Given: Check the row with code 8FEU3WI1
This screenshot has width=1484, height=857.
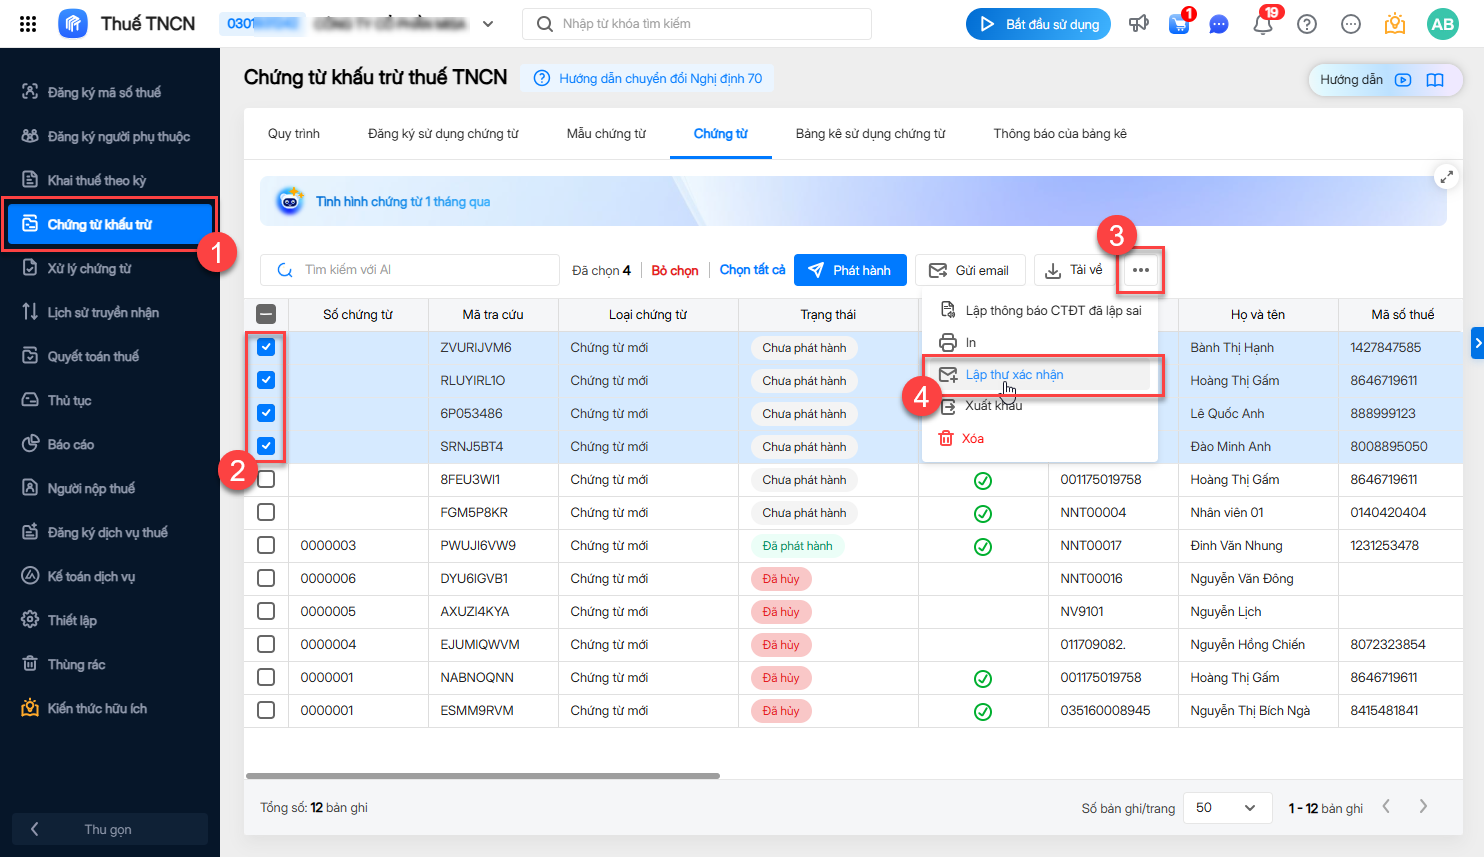Looking at the screenshot, I should [x=266, y=479].
